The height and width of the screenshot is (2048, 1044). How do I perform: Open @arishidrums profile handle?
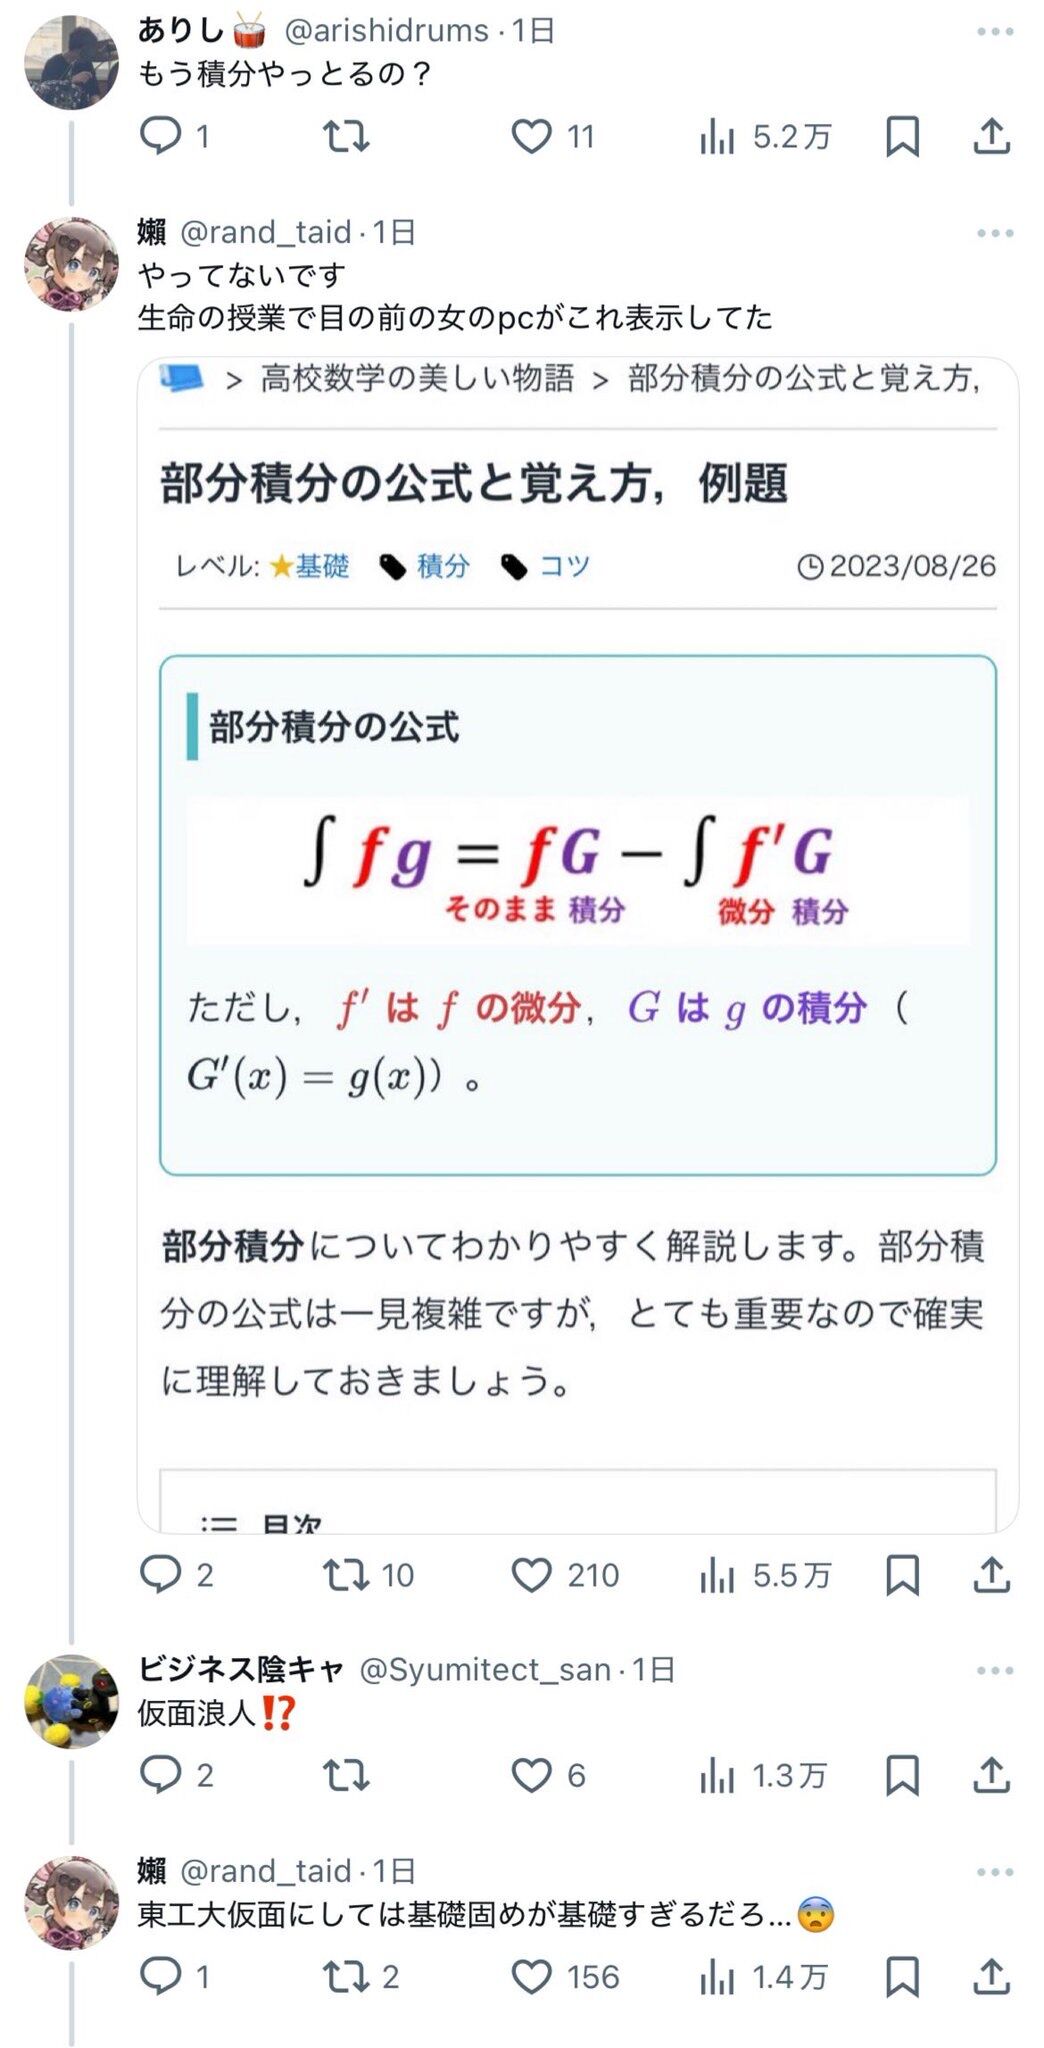pos(387,31)
